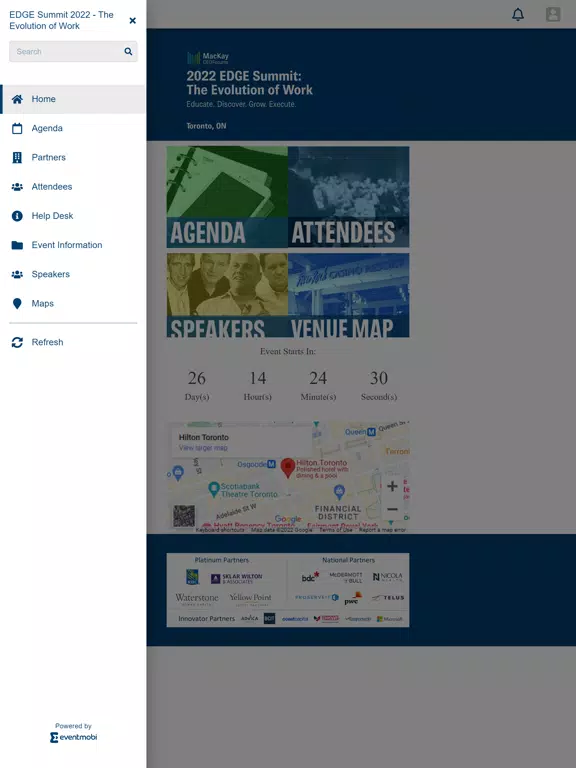576x768 pixels.
Task: Open the Partners menu item
Action: tap(73, 157)
